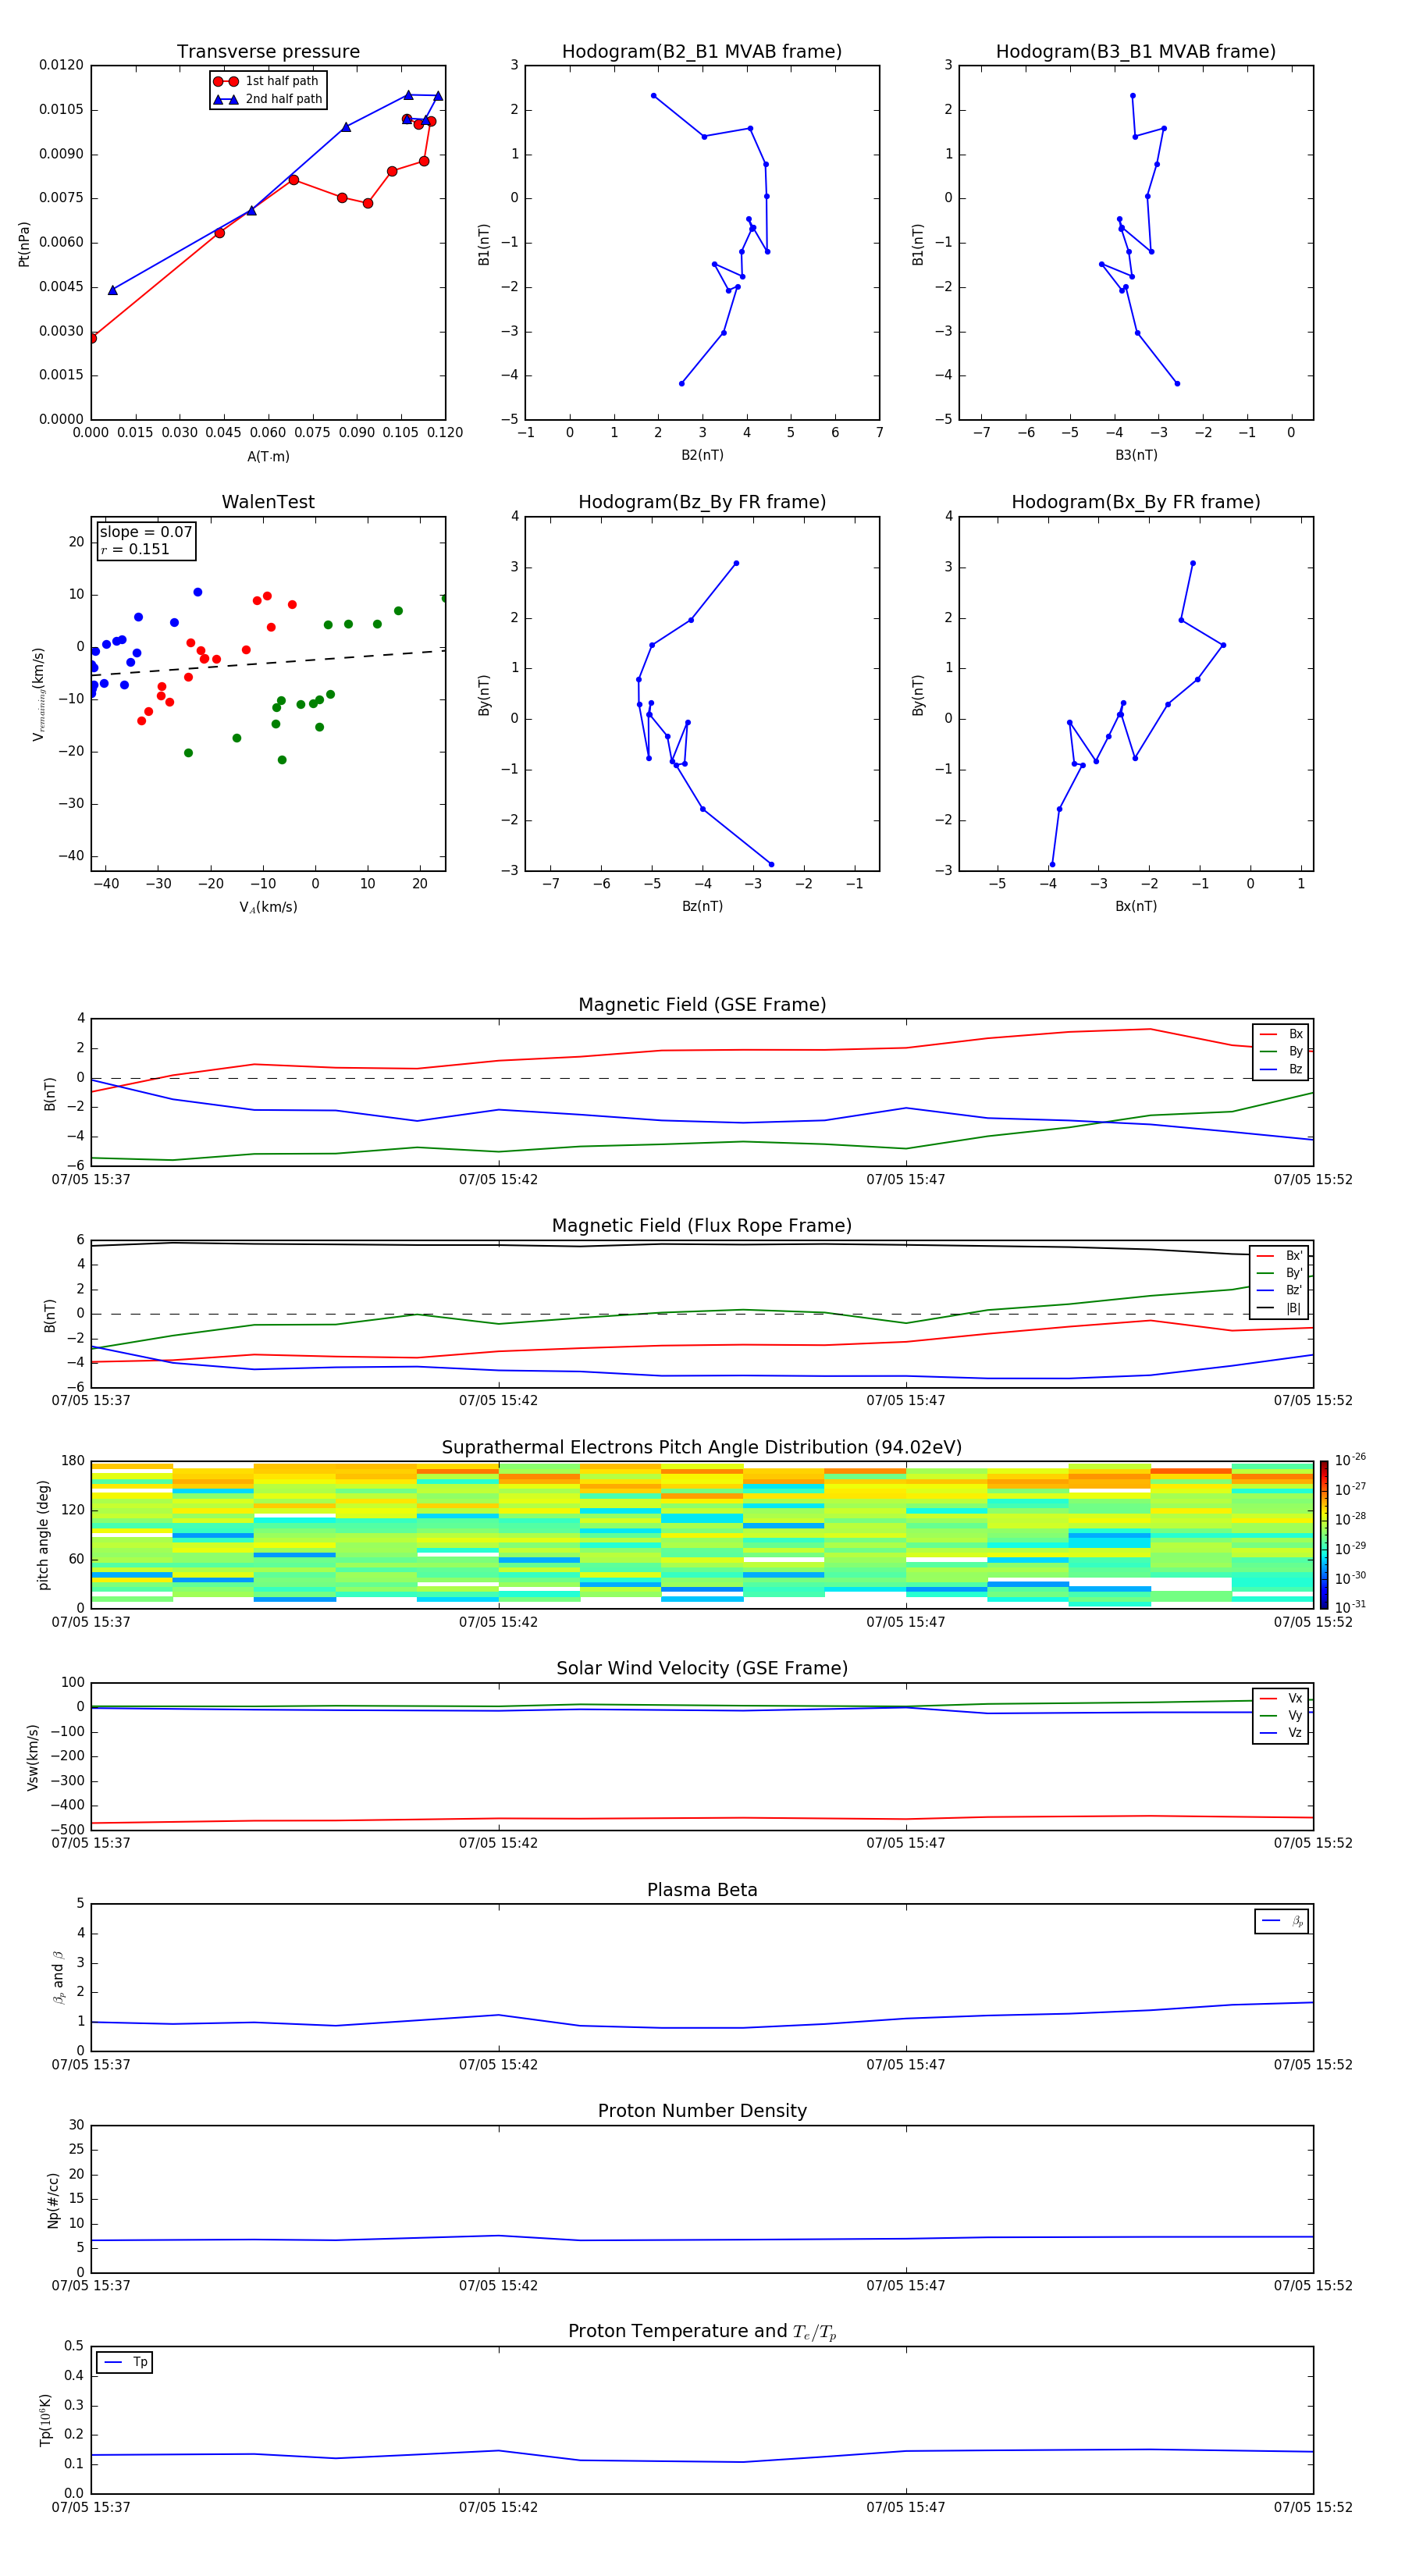The height and width of the screenshot is (2576, 1405).
Task: Click the Tp legend in temperature plot
Action: pos(125,2362)
